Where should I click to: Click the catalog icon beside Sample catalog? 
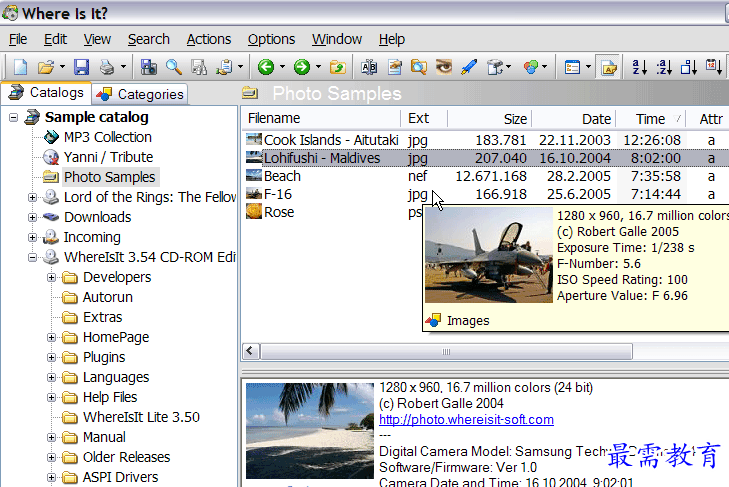tap(32, 117)
